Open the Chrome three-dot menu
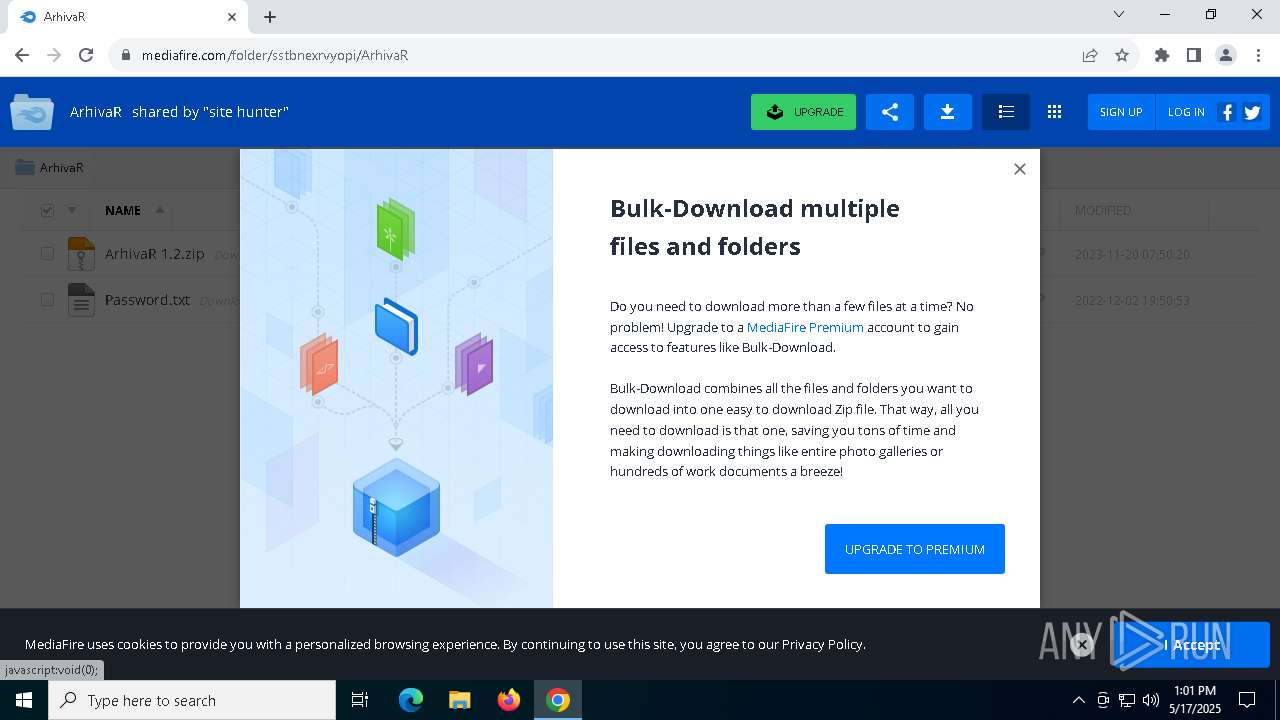Viewport: 1280px width, 720px height. [1258, 55]
